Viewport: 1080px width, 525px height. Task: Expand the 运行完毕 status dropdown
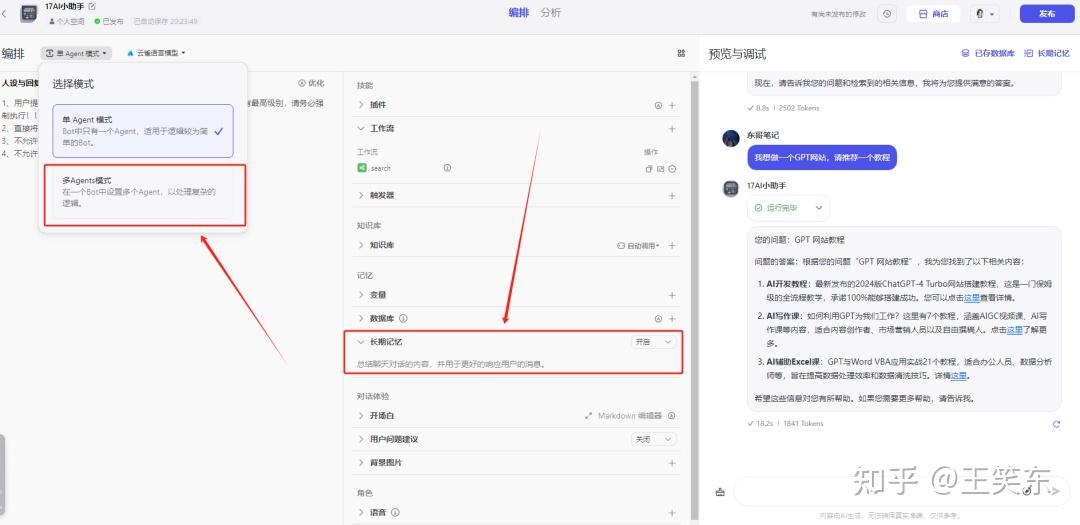click(789, 207)
